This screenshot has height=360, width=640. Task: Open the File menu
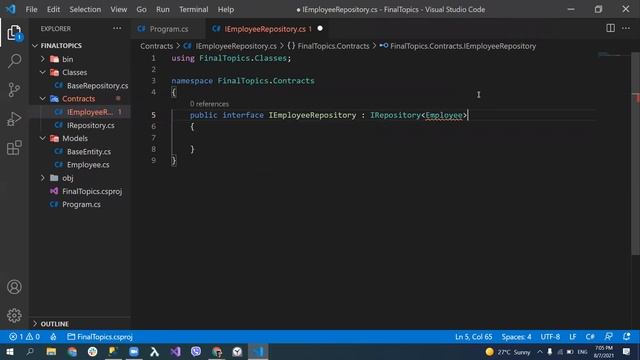(31, 9)
